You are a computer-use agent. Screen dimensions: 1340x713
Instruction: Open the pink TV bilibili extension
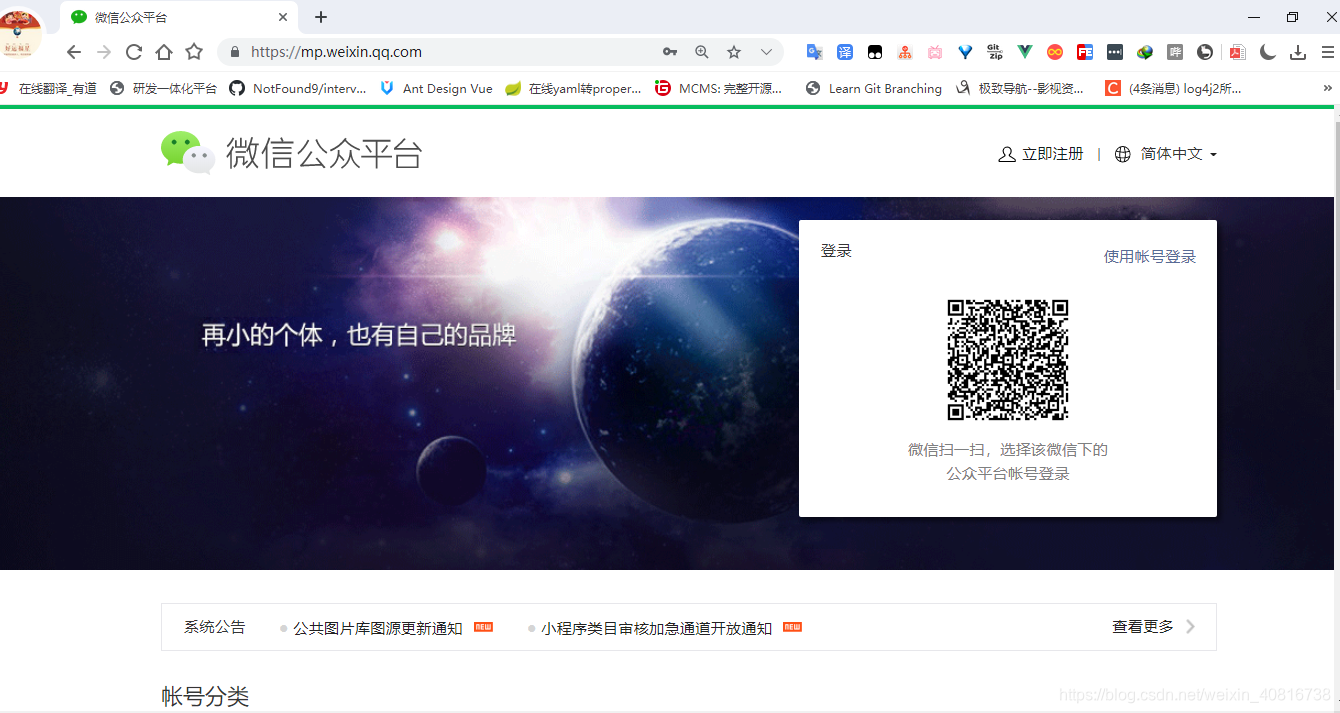click(x=935, y=52)
